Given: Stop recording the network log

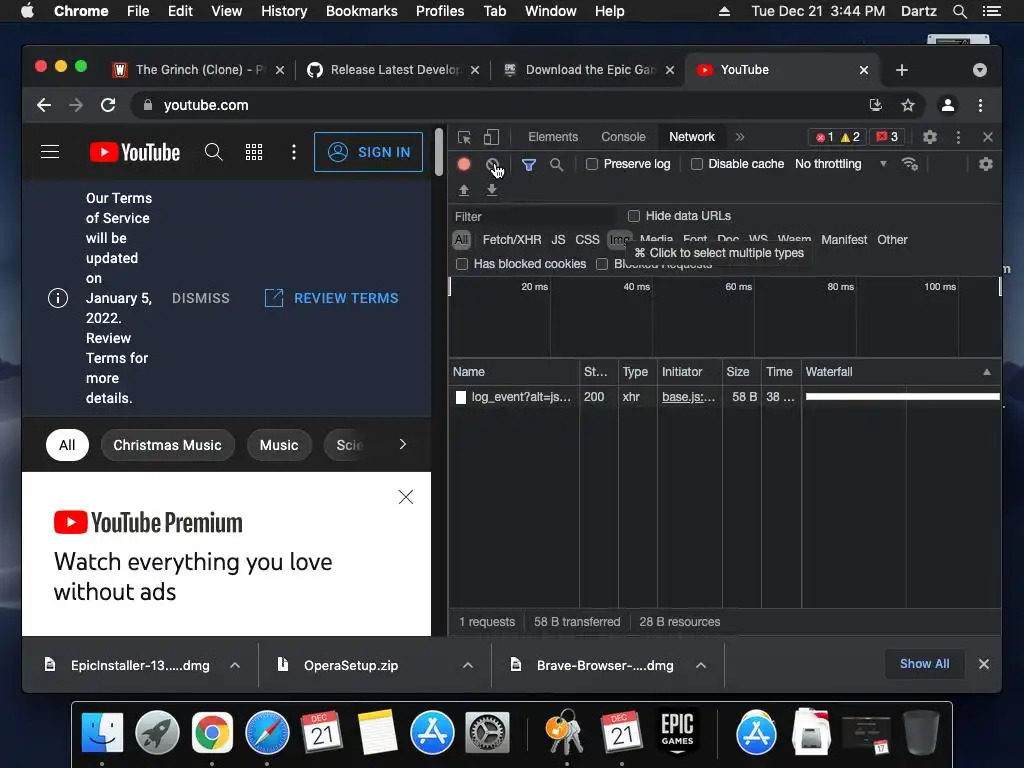Looking at the screenshot, I should [464, 165].
